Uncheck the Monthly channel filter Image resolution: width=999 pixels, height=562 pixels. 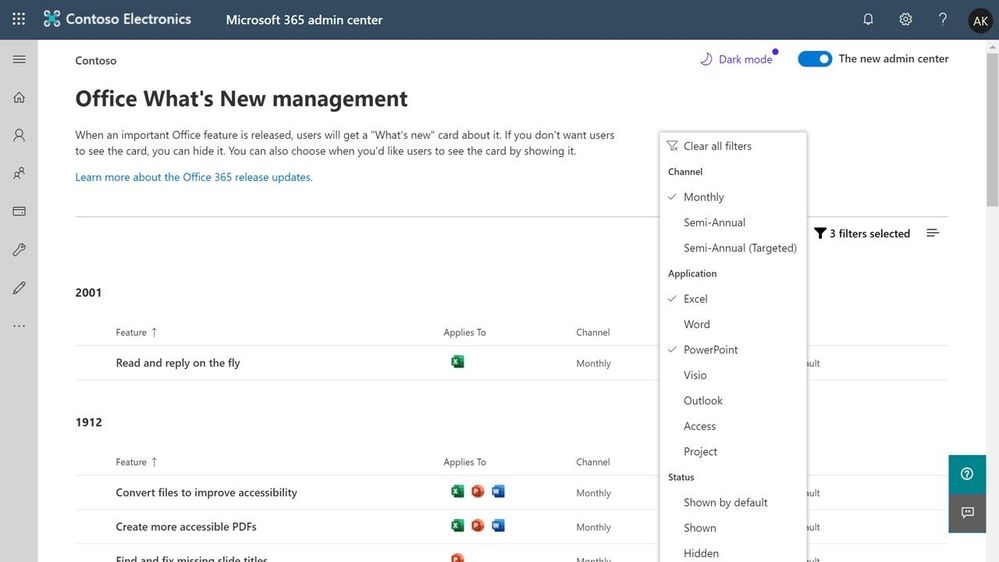pyautogui.click(x=733, y=197)
